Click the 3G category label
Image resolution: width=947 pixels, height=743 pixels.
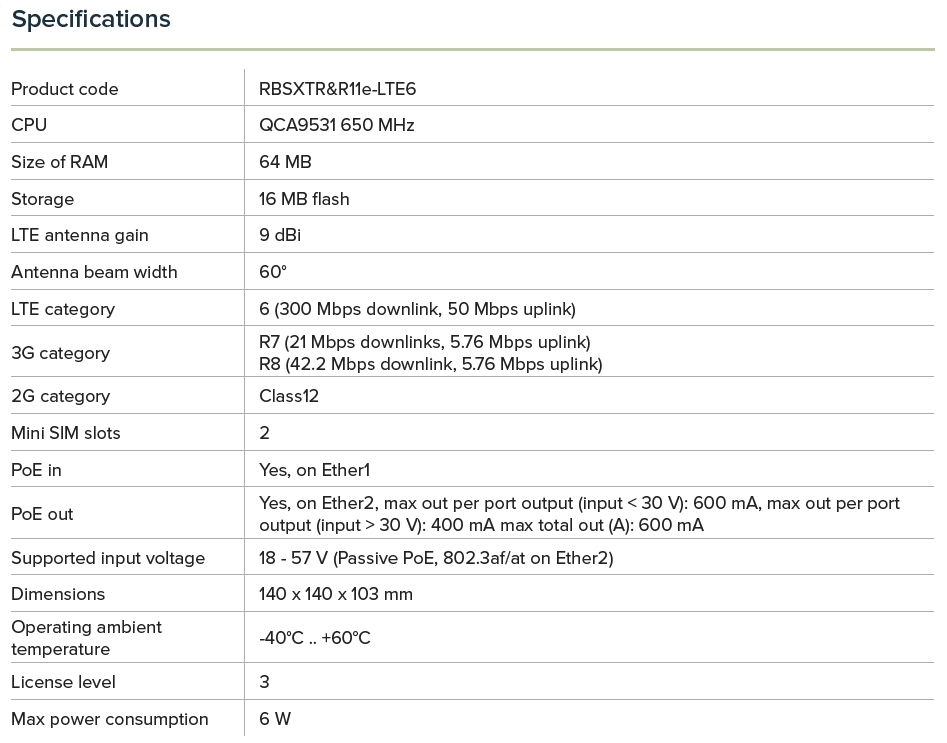(x=60, y=353)
